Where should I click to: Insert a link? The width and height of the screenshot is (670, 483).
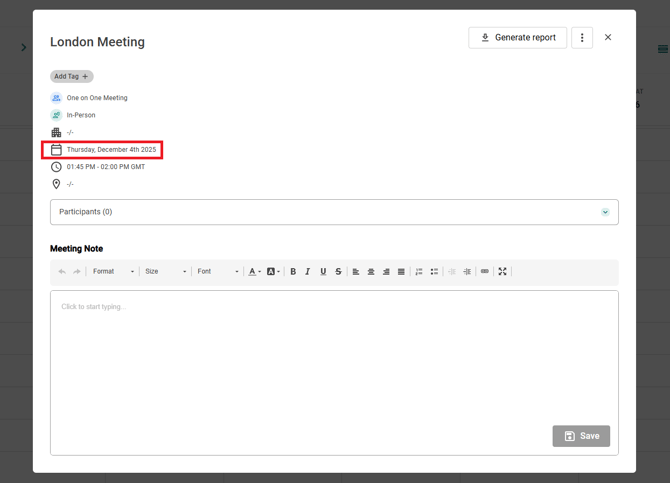[x=485, y=271]
